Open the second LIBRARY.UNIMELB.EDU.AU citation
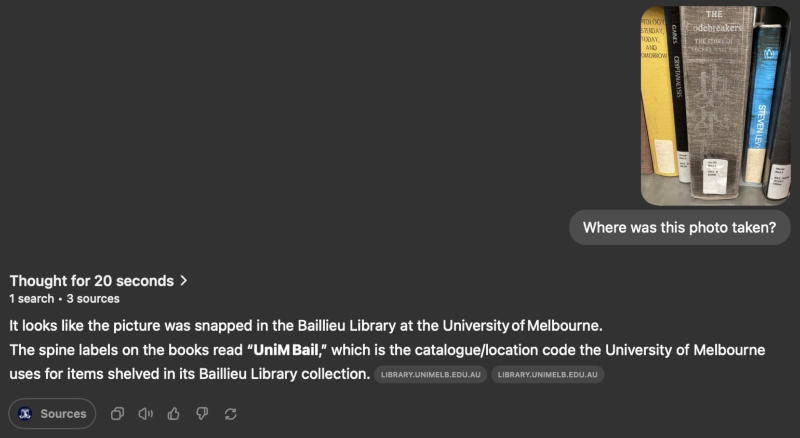This screenshot has width=800, height=438. 548,375
